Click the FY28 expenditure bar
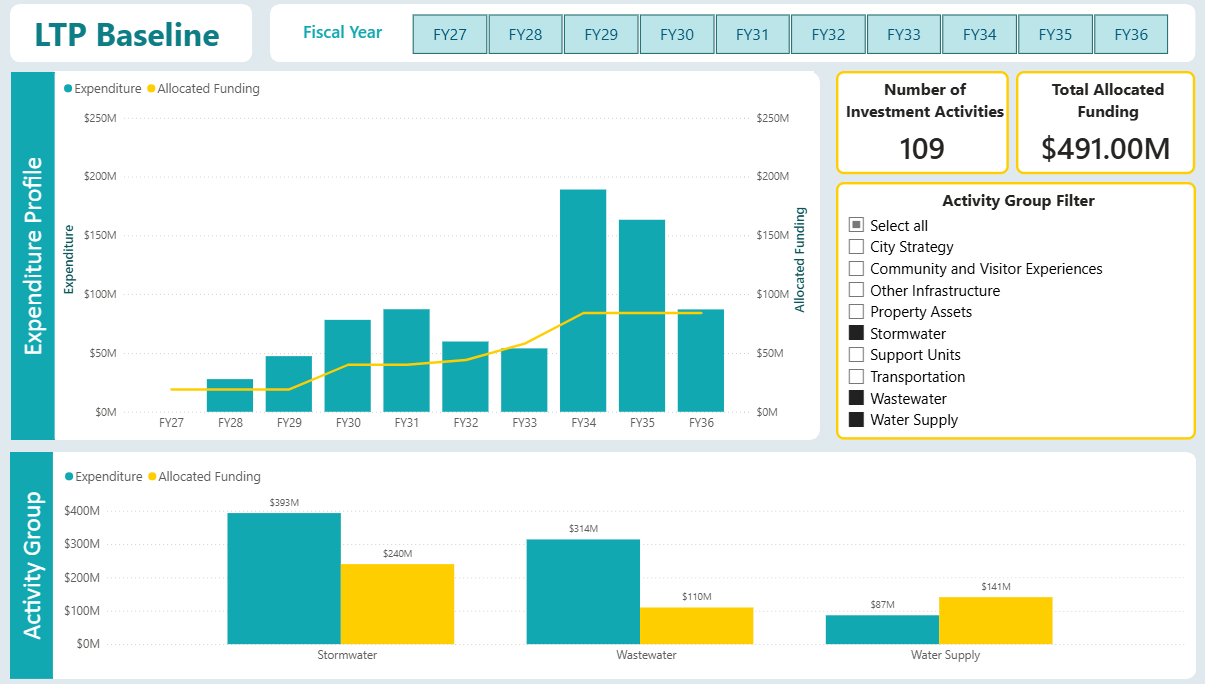Image resolution: width=1205 pixels, height=684 pixels. [230, 396]
